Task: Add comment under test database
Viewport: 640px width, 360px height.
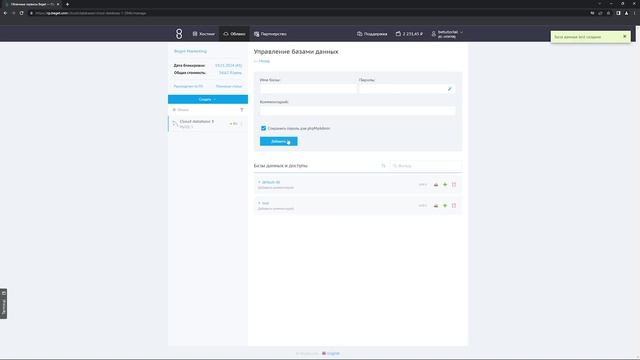Action: click(276, 209)
